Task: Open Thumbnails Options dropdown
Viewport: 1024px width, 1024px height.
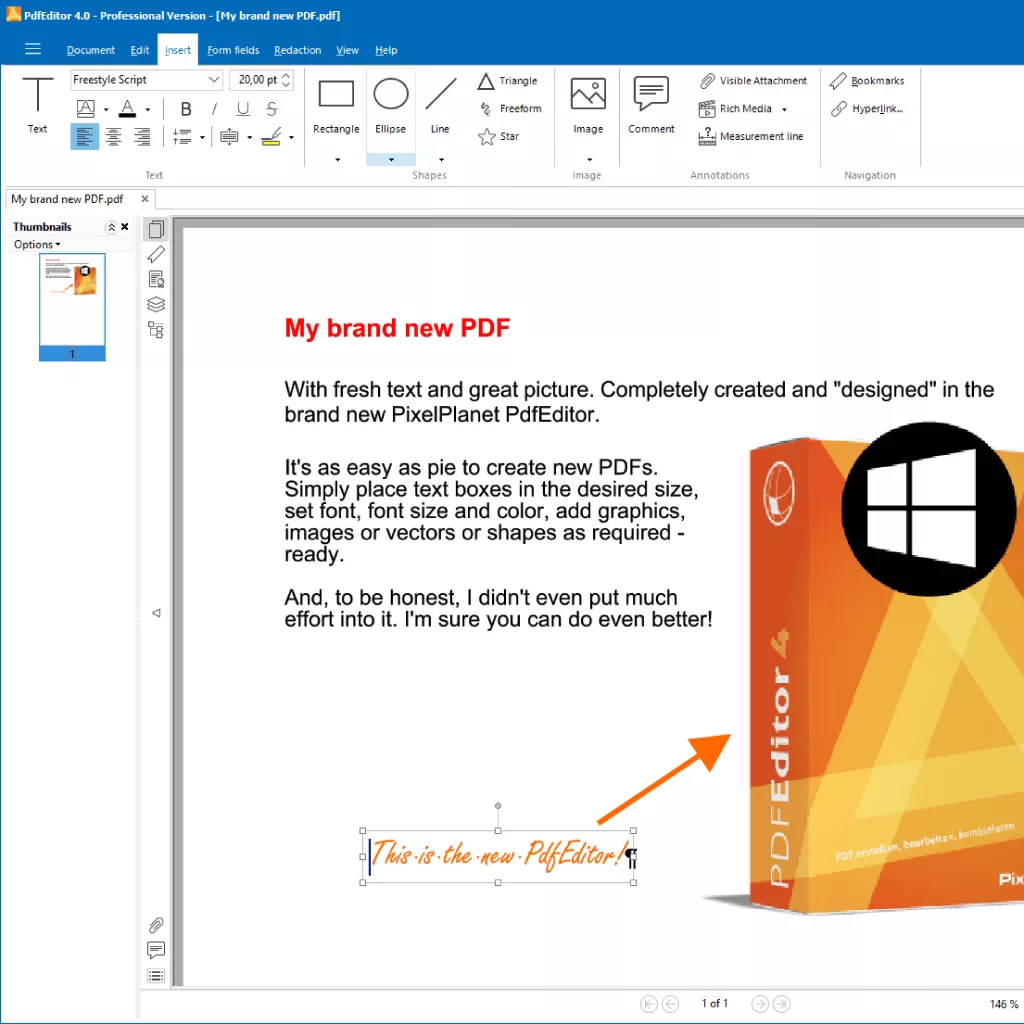Action: pos(37,244)
